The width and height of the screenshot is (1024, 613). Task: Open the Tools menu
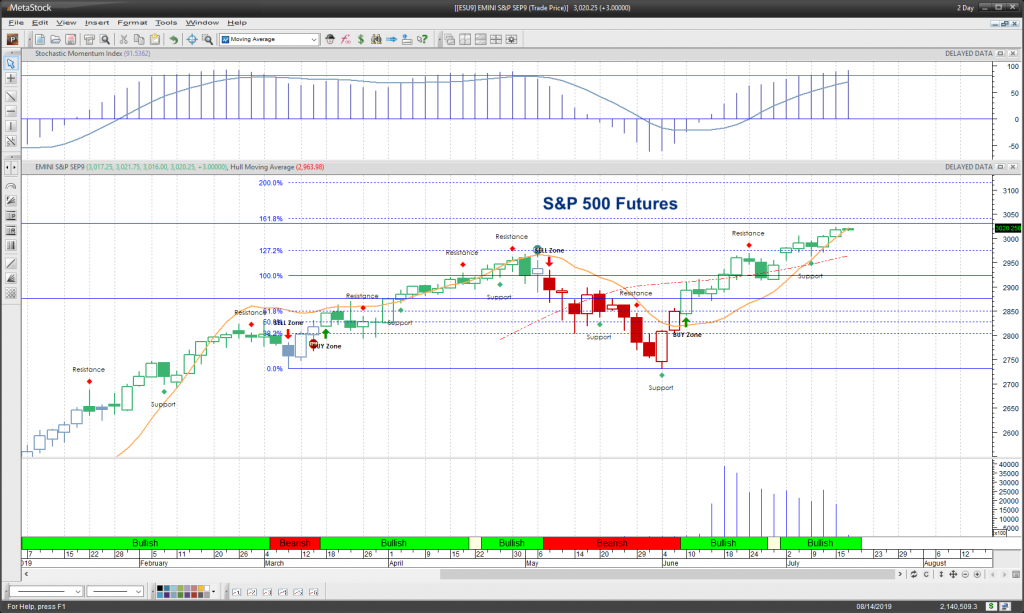pos(166,22)
